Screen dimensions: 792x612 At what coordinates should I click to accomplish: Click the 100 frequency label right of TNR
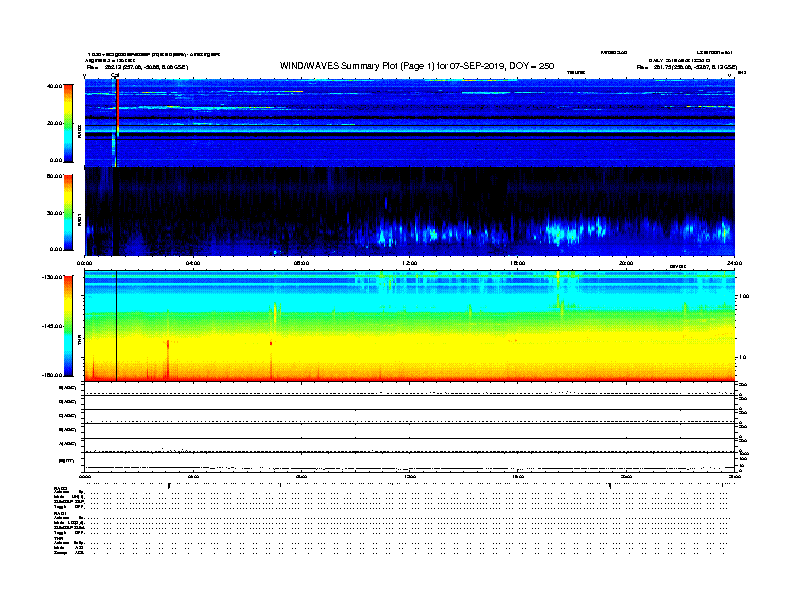pos(744,296)
